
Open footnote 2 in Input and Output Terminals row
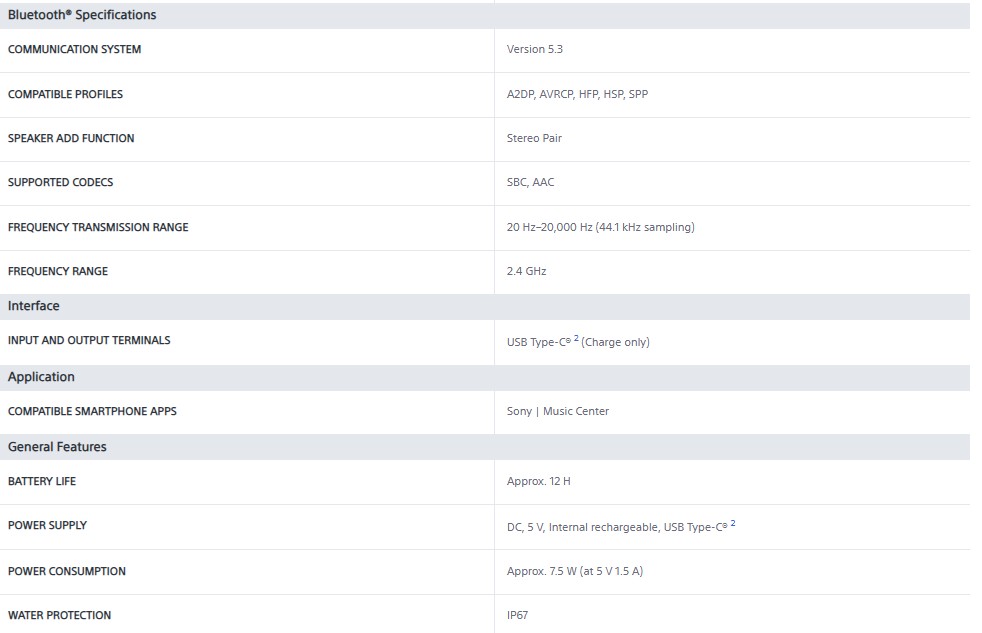pyautogui.click(x=576, y=339)
